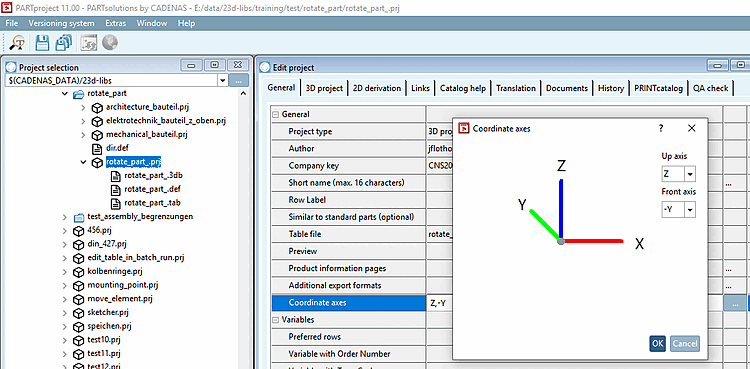Viewport: 750px width, 369px height.
Task: Expand the 456.prj node
Action: pyautogui.click(x=65, y=231)
